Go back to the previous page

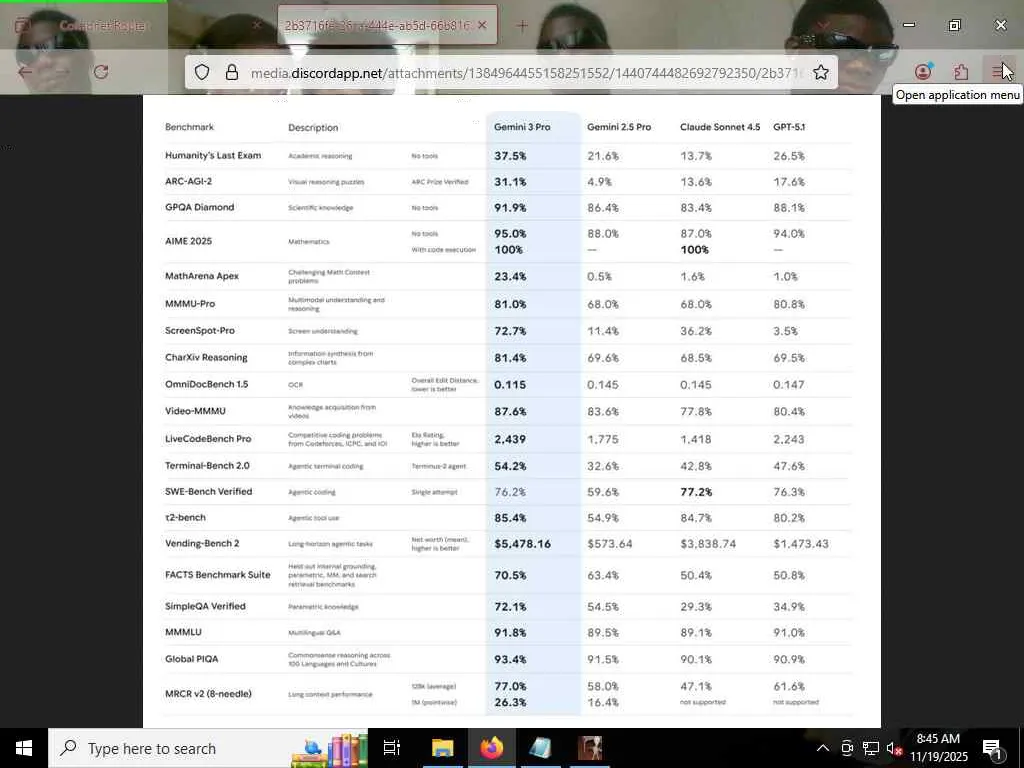25,72
